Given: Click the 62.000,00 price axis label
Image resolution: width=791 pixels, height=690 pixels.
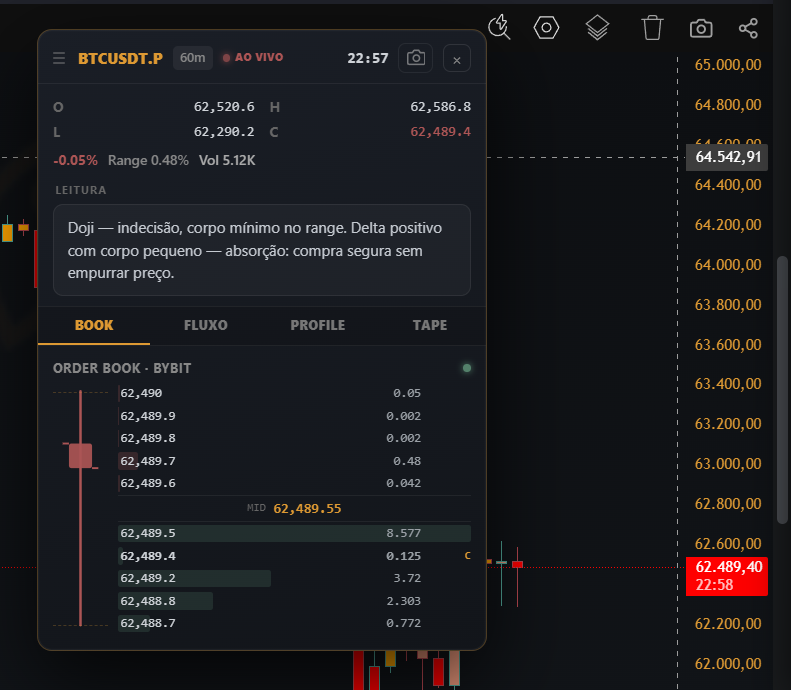Looking at the screenshot, I should click(728, 664).
